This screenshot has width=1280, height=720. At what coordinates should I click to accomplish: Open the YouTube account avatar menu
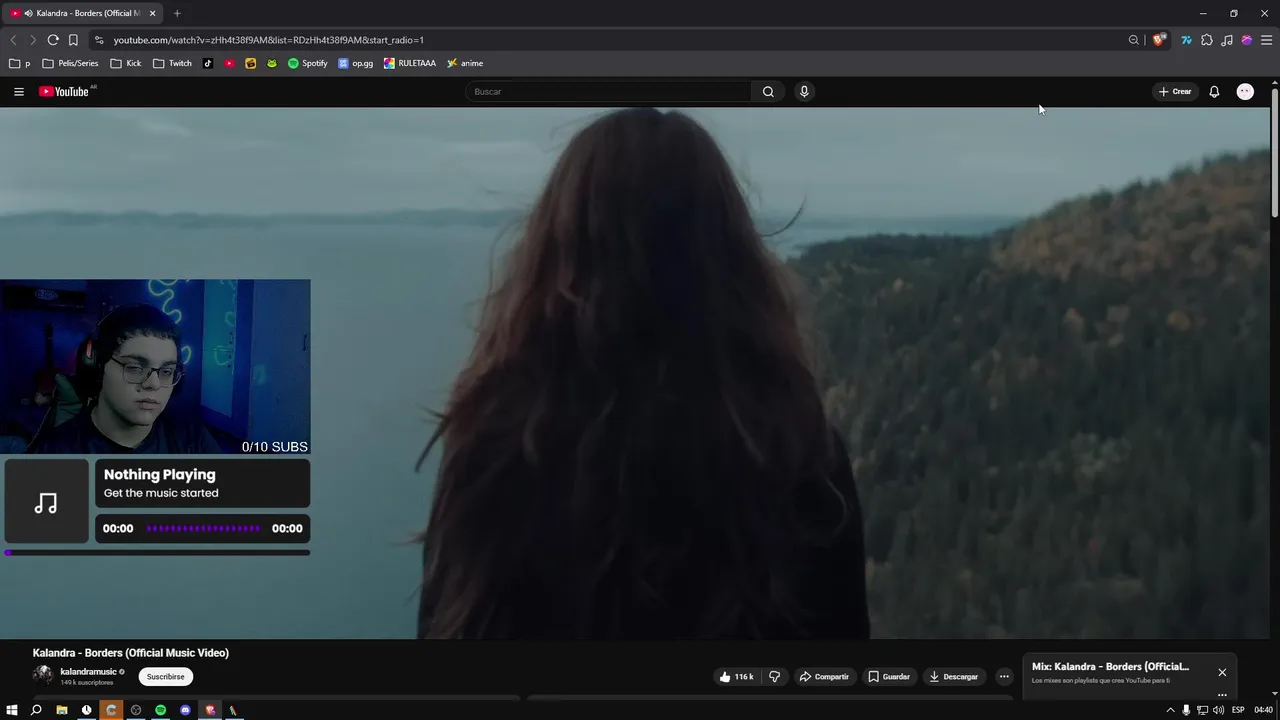(1245, 91)
